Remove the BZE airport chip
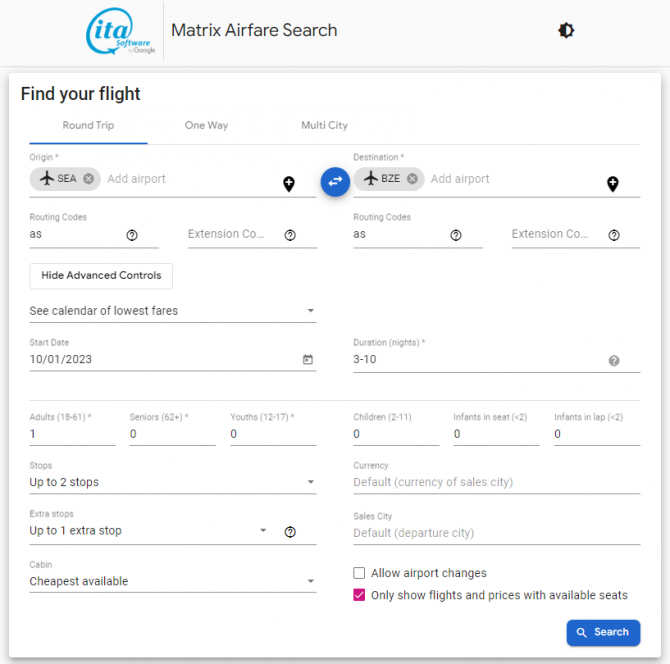 (x=413, y=179)
